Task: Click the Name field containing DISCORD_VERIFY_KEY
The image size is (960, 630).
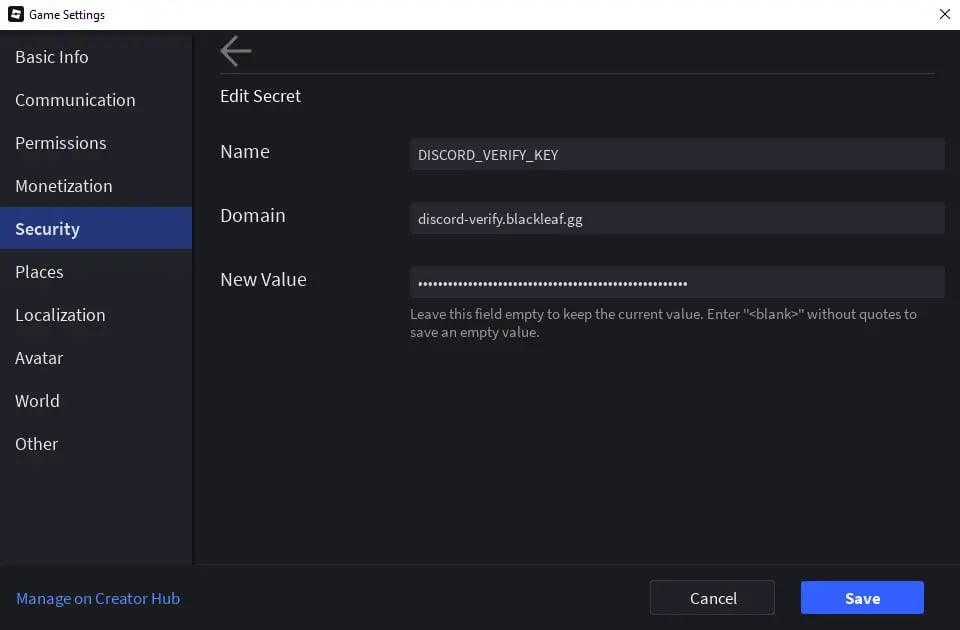Action: coord(676,155)
